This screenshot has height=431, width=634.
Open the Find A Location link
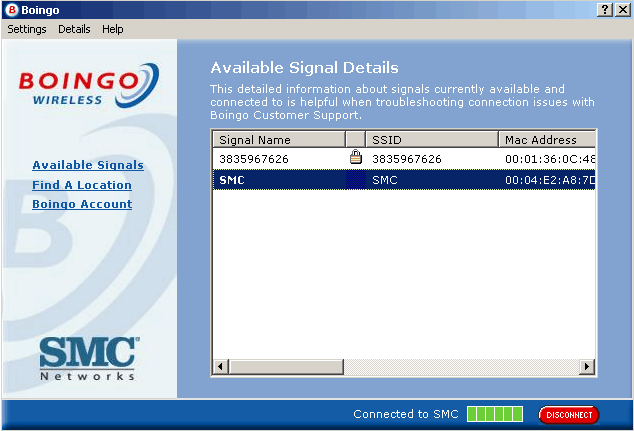coord(82,185)
